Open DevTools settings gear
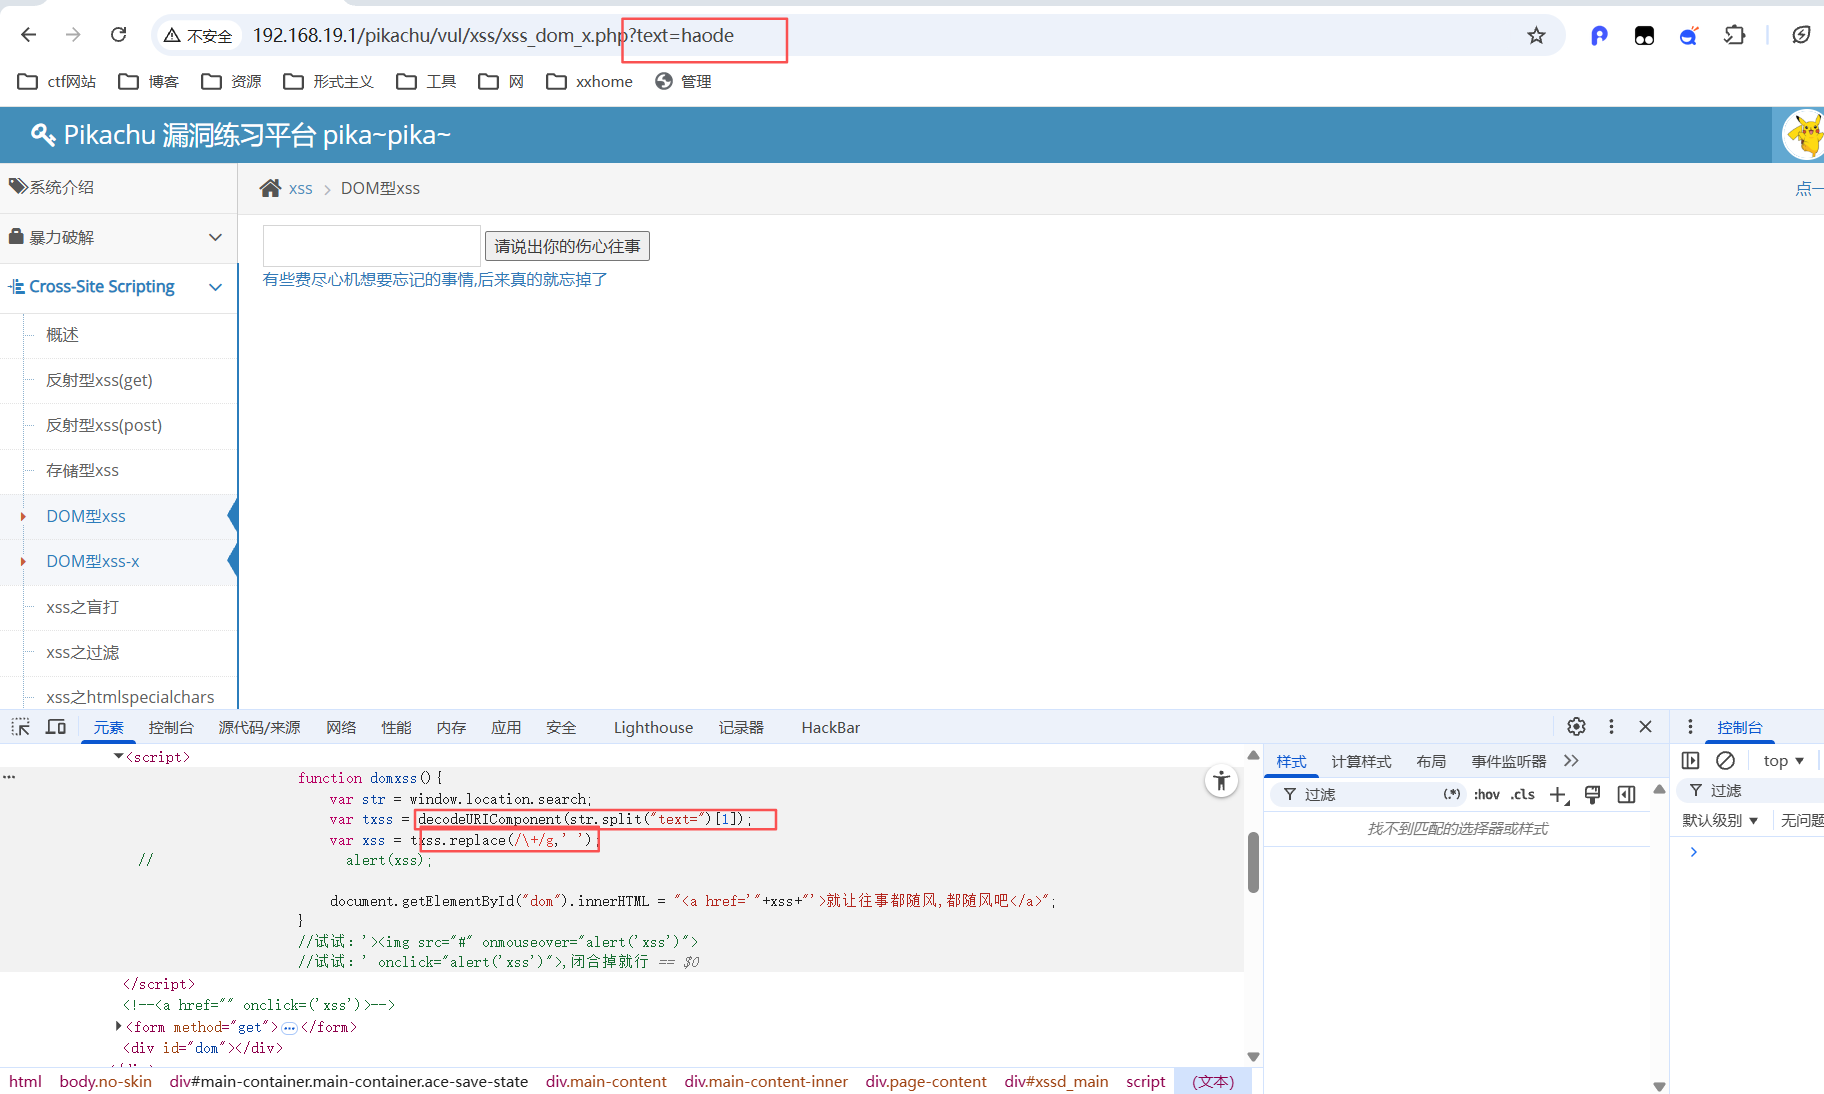Screen dimensions: 1824x1094 [1576, 727]
